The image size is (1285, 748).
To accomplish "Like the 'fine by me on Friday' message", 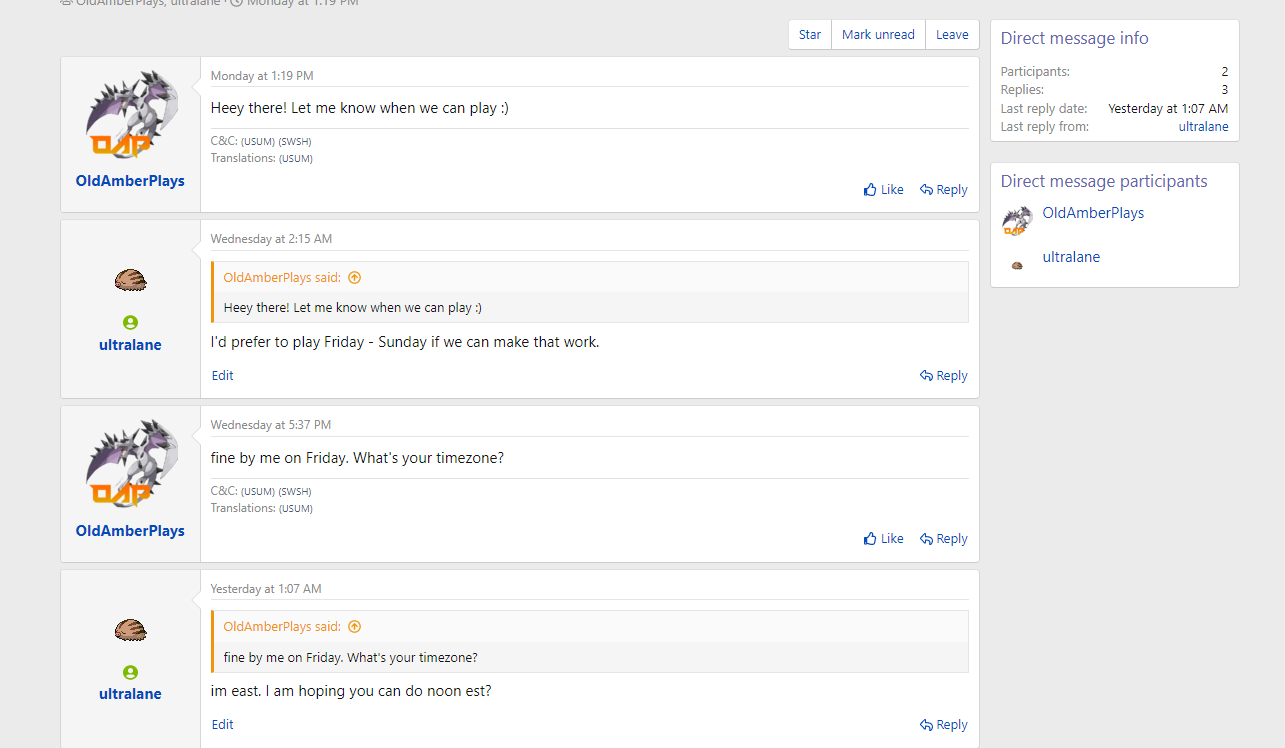I will [x=884, y=539].
